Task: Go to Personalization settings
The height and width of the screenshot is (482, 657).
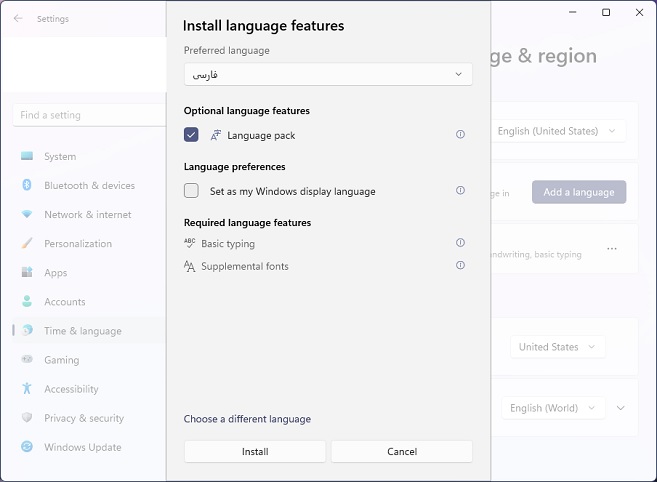Action: pyautogui.click(x=89, y=244)
